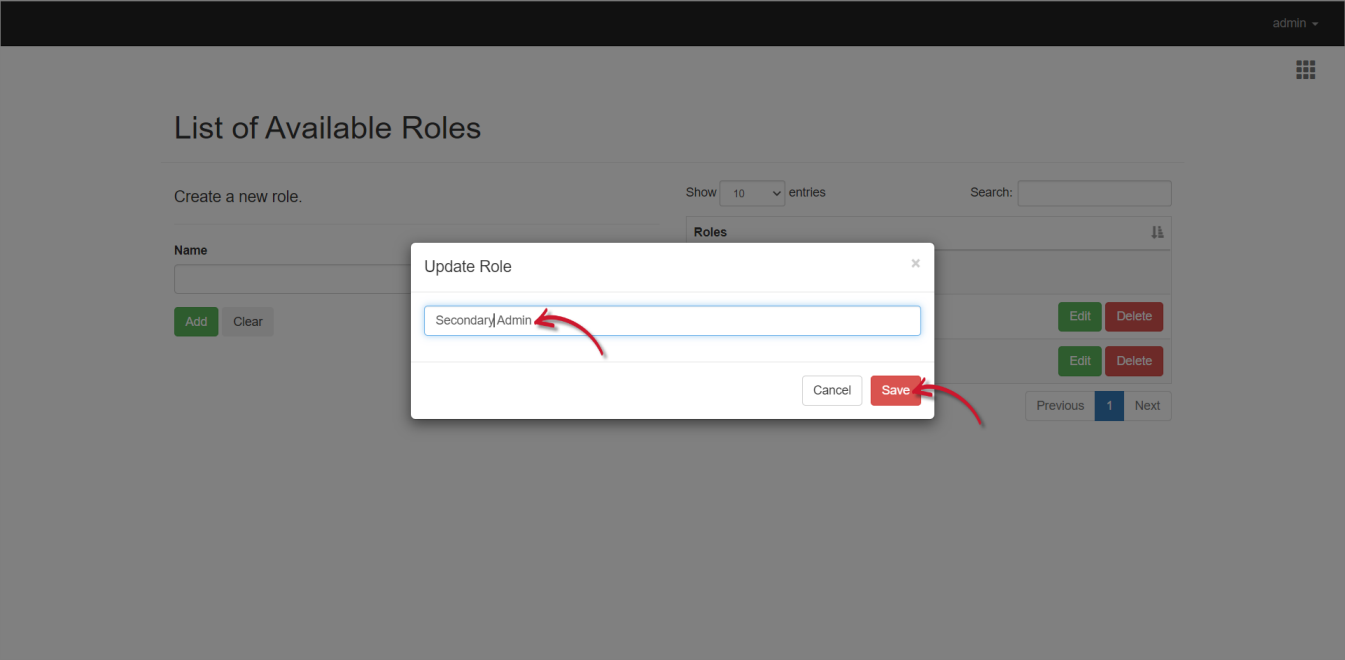
Task: Click the sort arrows in the Roles header
Action: click(x=1157, y=232)
